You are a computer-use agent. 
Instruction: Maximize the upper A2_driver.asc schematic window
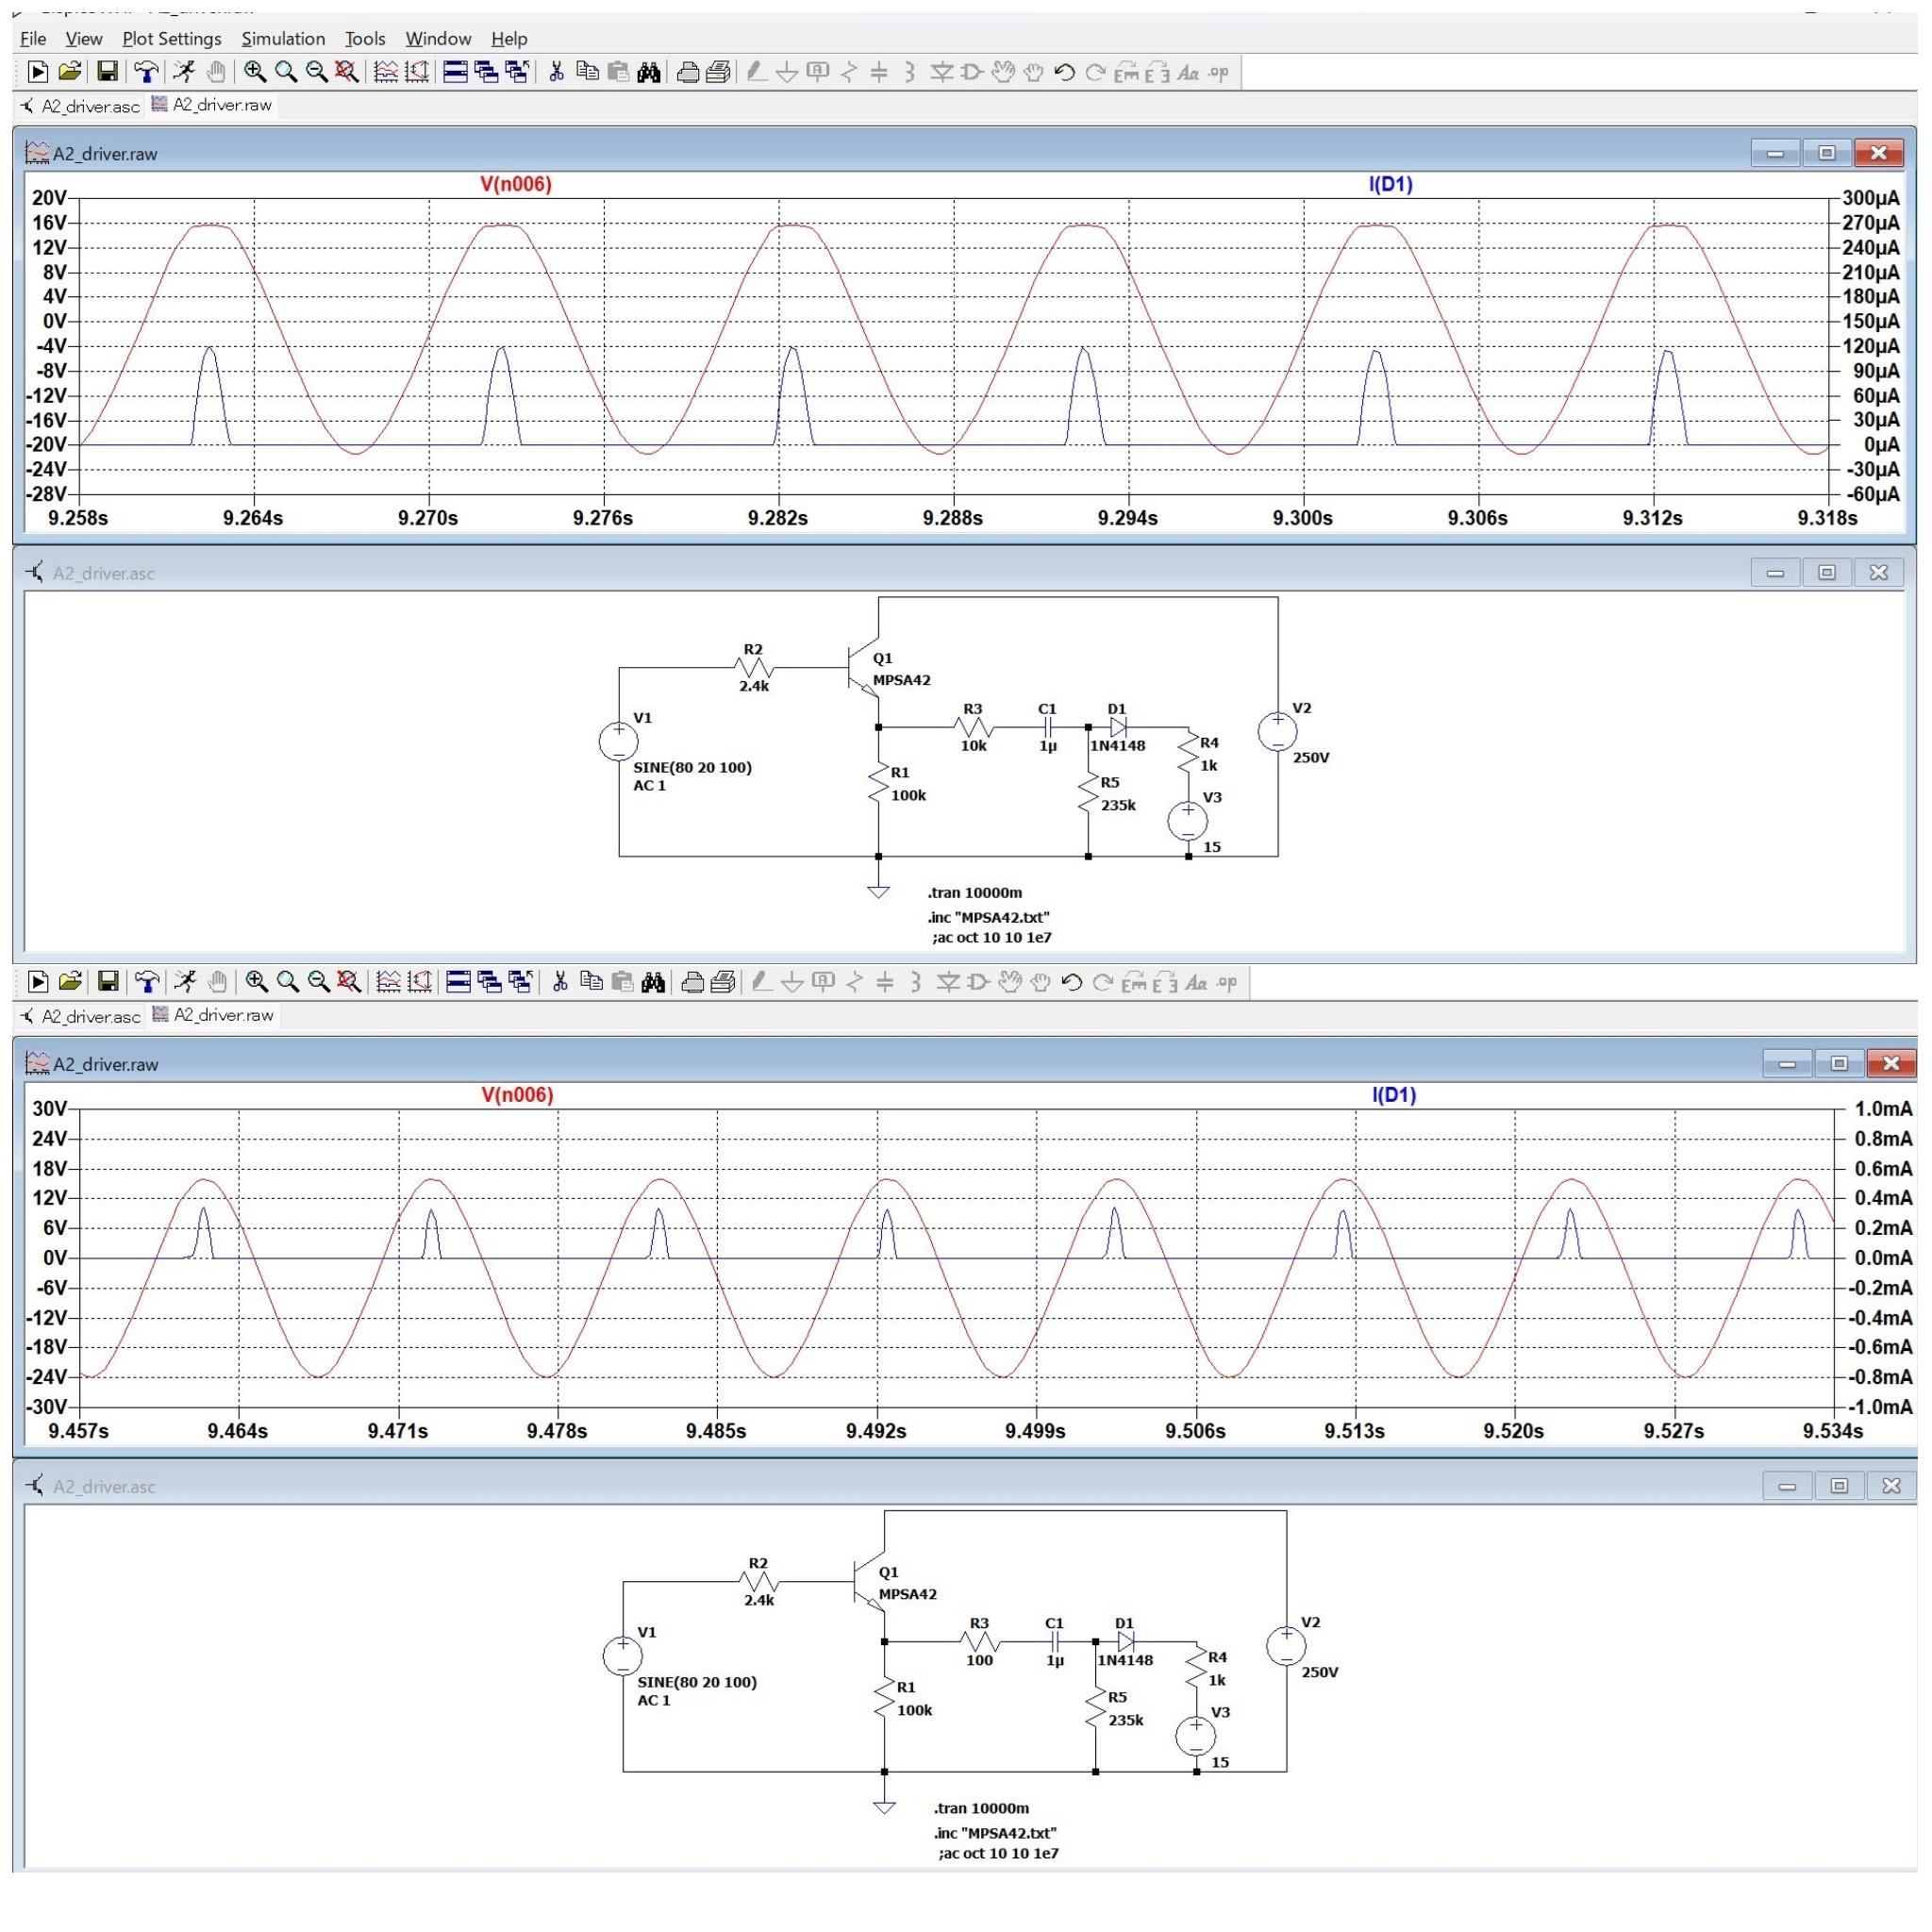1826,573
